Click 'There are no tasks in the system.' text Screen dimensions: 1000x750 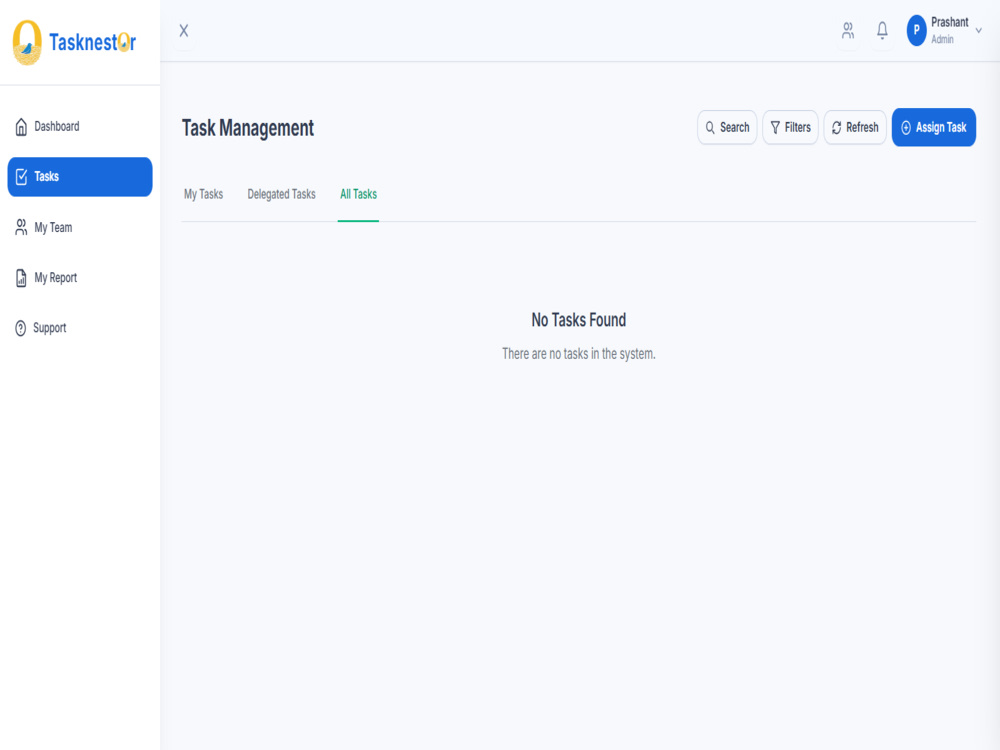(578, 354)
